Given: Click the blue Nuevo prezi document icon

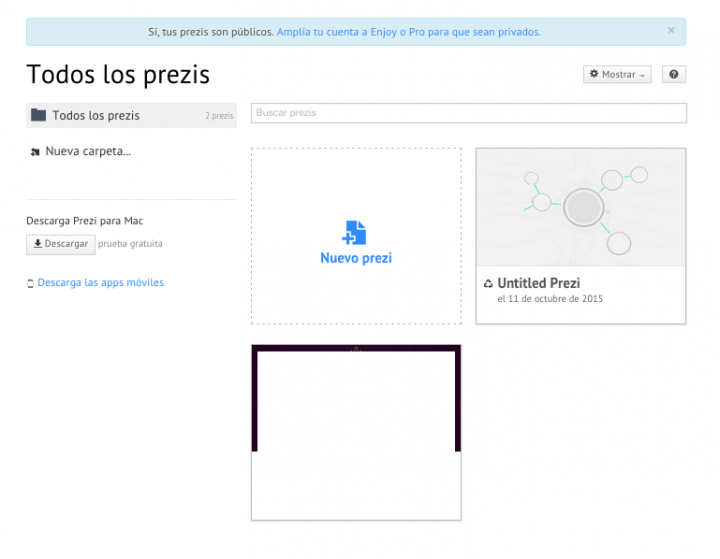Looking at the screenshot, I should click(x=355, y=233).
